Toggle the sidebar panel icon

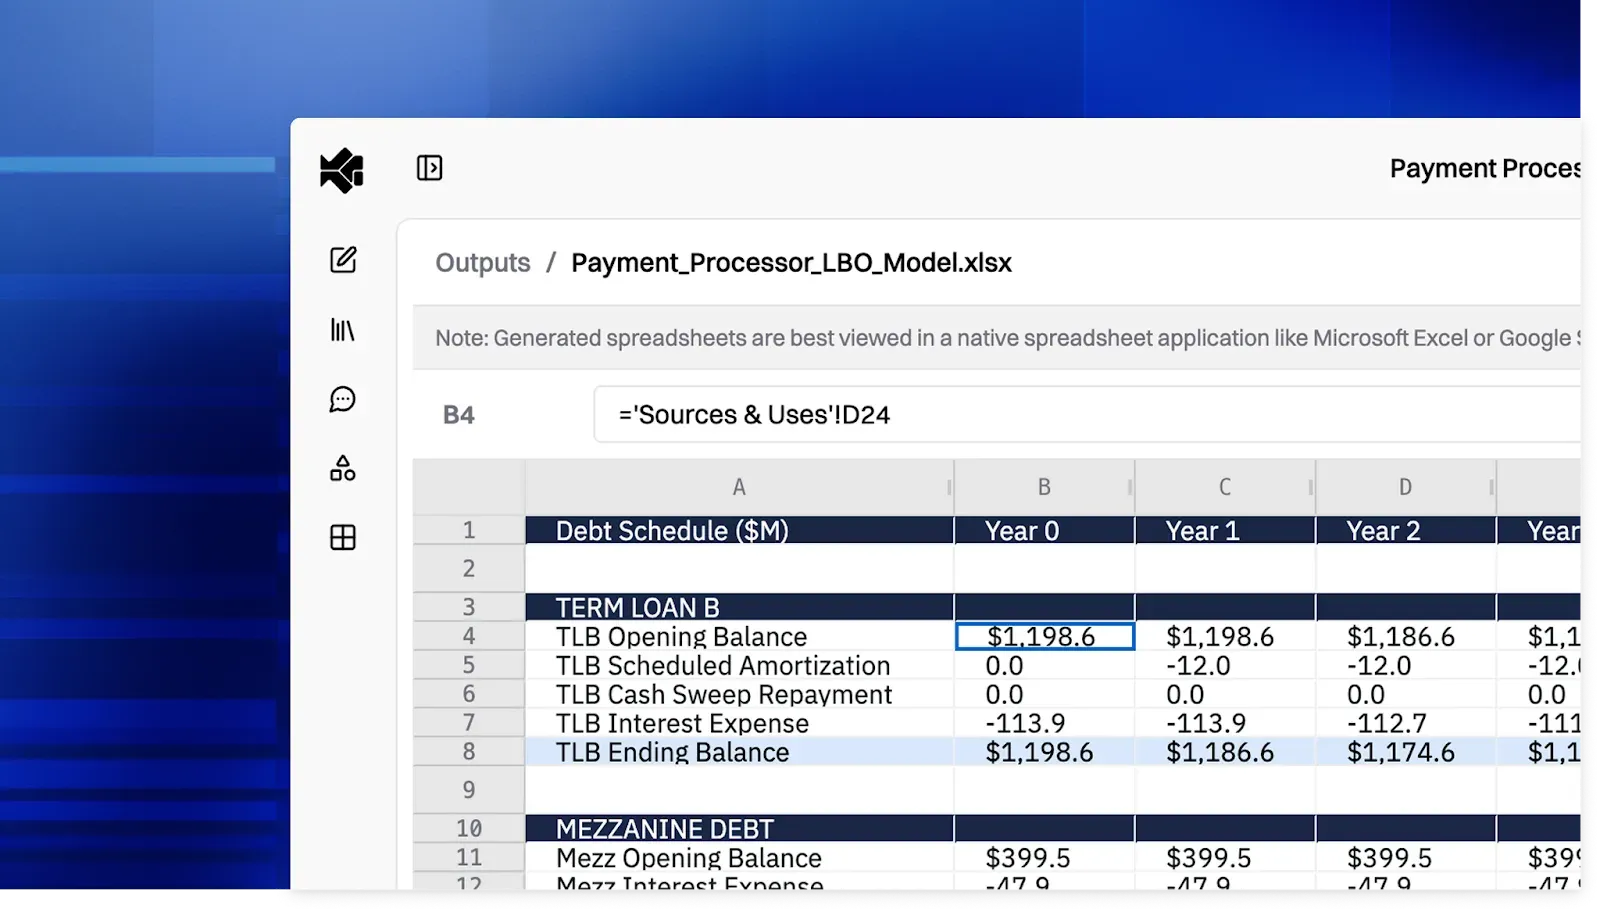tap(429, 168)
